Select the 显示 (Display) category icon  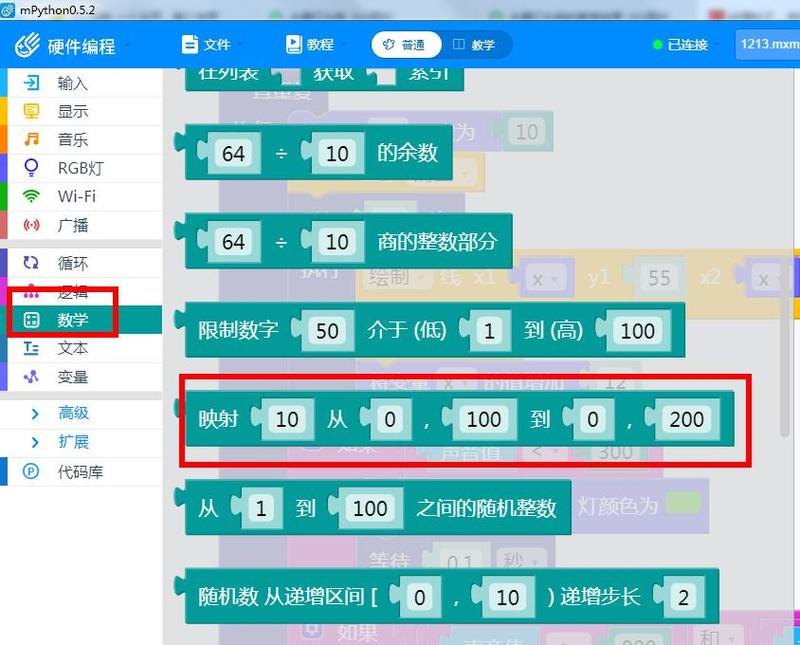point(32,111)
